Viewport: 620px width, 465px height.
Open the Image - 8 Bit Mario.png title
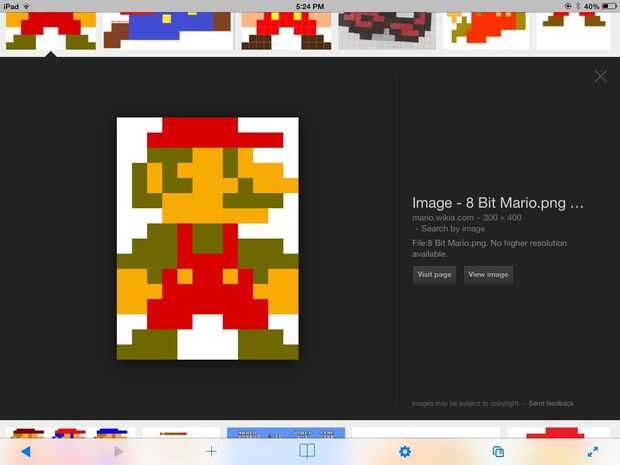coord(497,203)
